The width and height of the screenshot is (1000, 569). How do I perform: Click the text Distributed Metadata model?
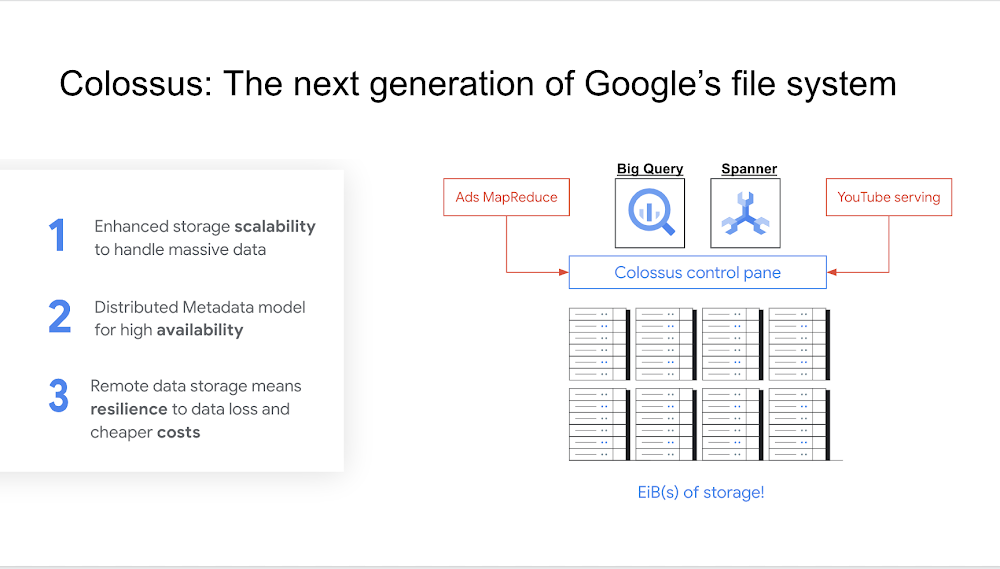[200, 307]
